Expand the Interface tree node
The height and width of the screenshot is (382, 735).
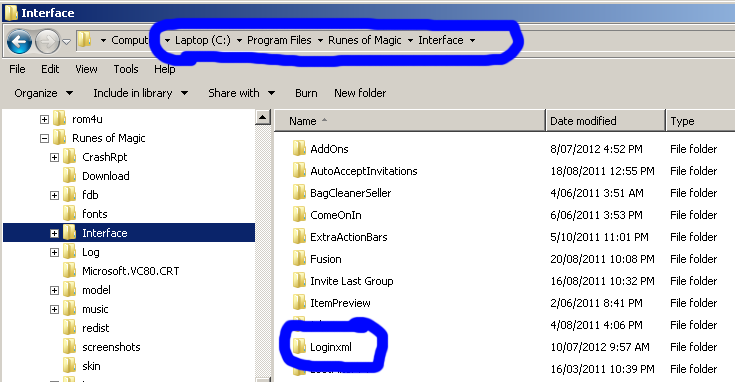coord(54,233)
